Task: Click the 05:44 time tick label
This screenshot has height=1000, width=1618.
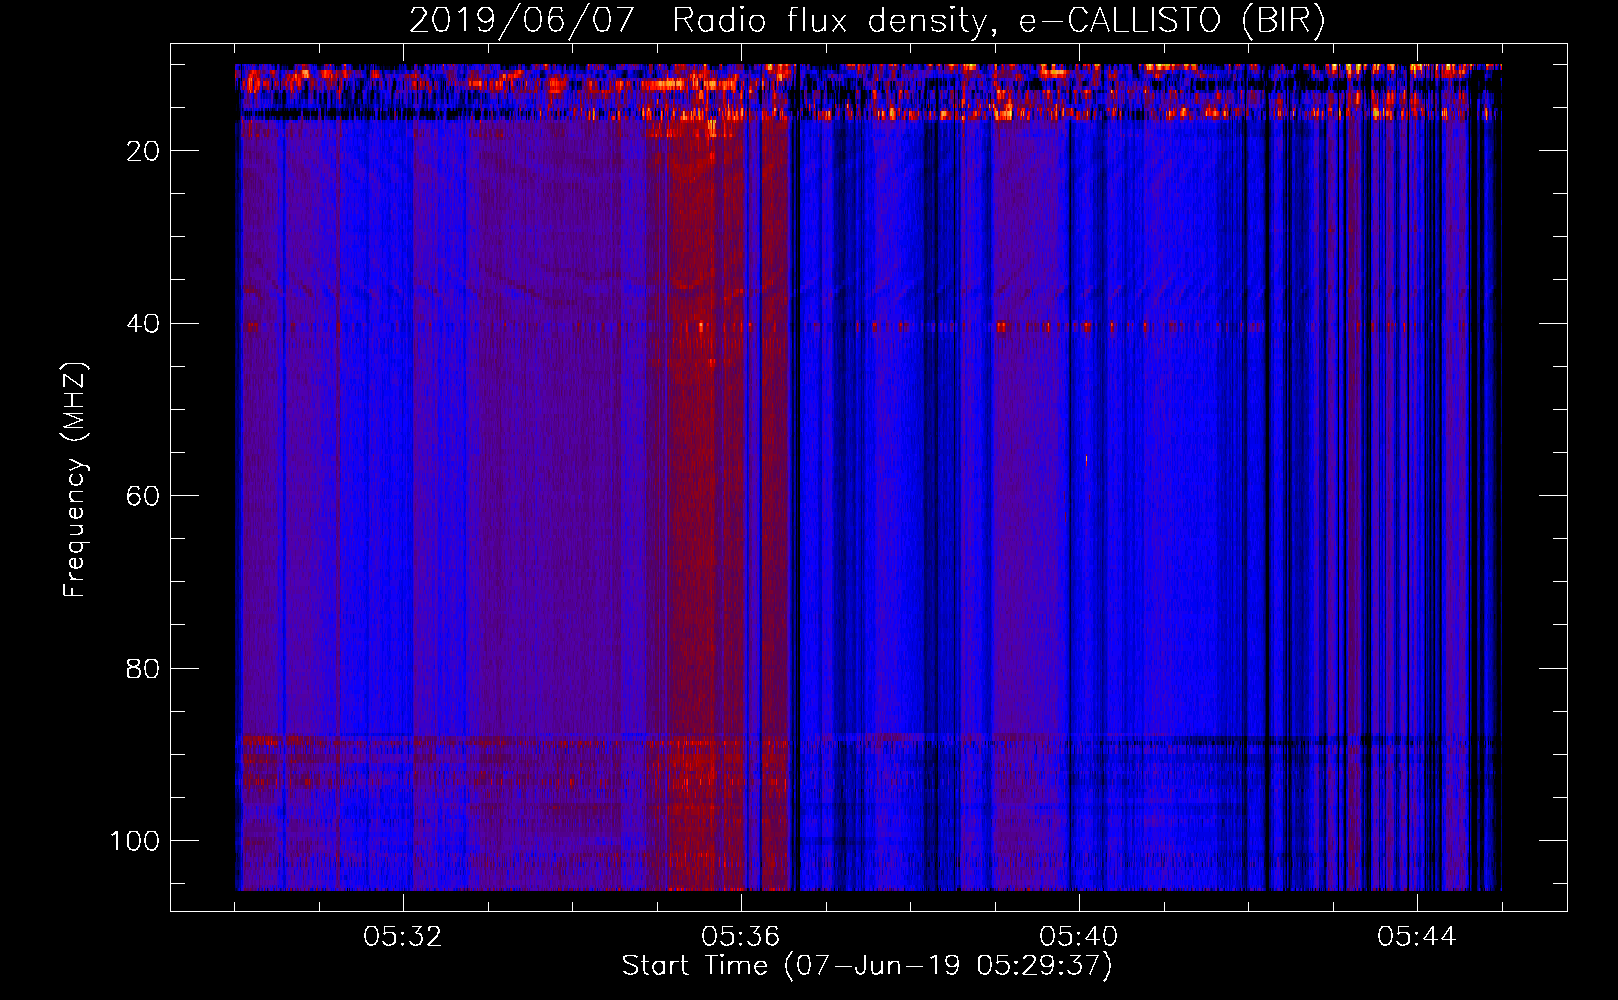Action: [x=1417, y=937]
